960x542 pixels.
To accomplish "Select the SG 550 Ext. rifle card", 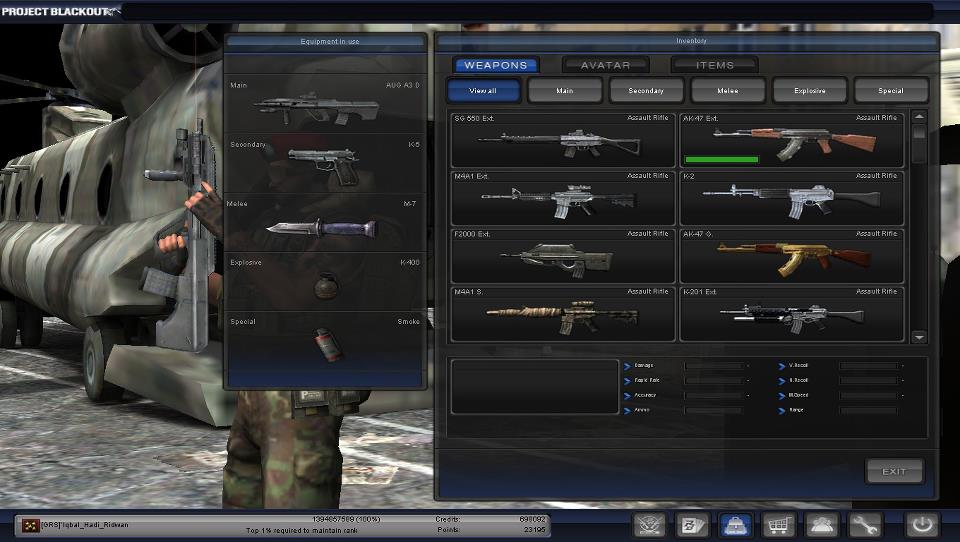I will 563,140.
